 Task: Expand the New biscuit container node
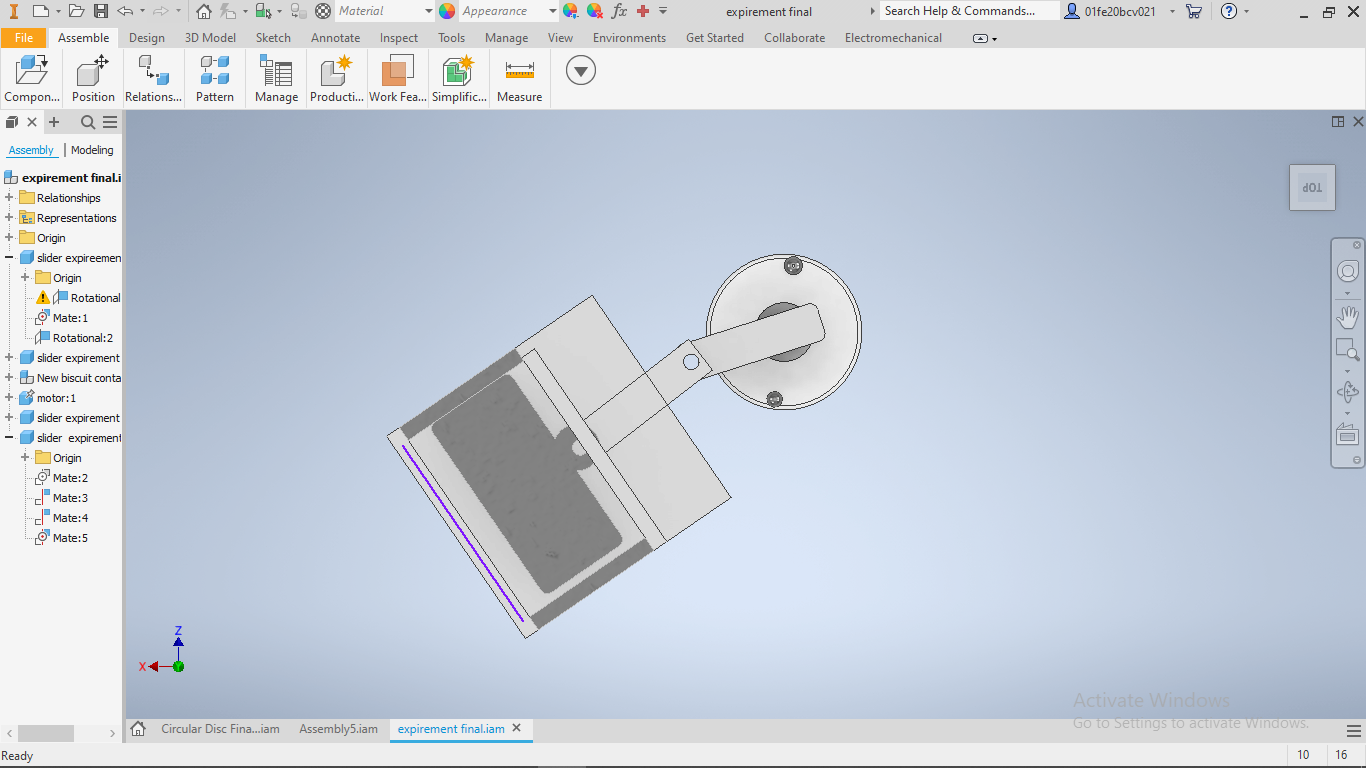(9, 378)
